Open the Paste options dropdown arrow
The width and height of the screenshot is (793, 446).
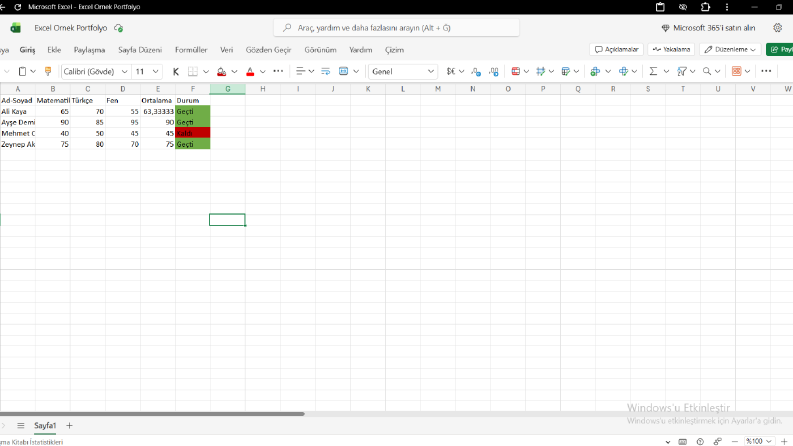click(x=33, y=71)
